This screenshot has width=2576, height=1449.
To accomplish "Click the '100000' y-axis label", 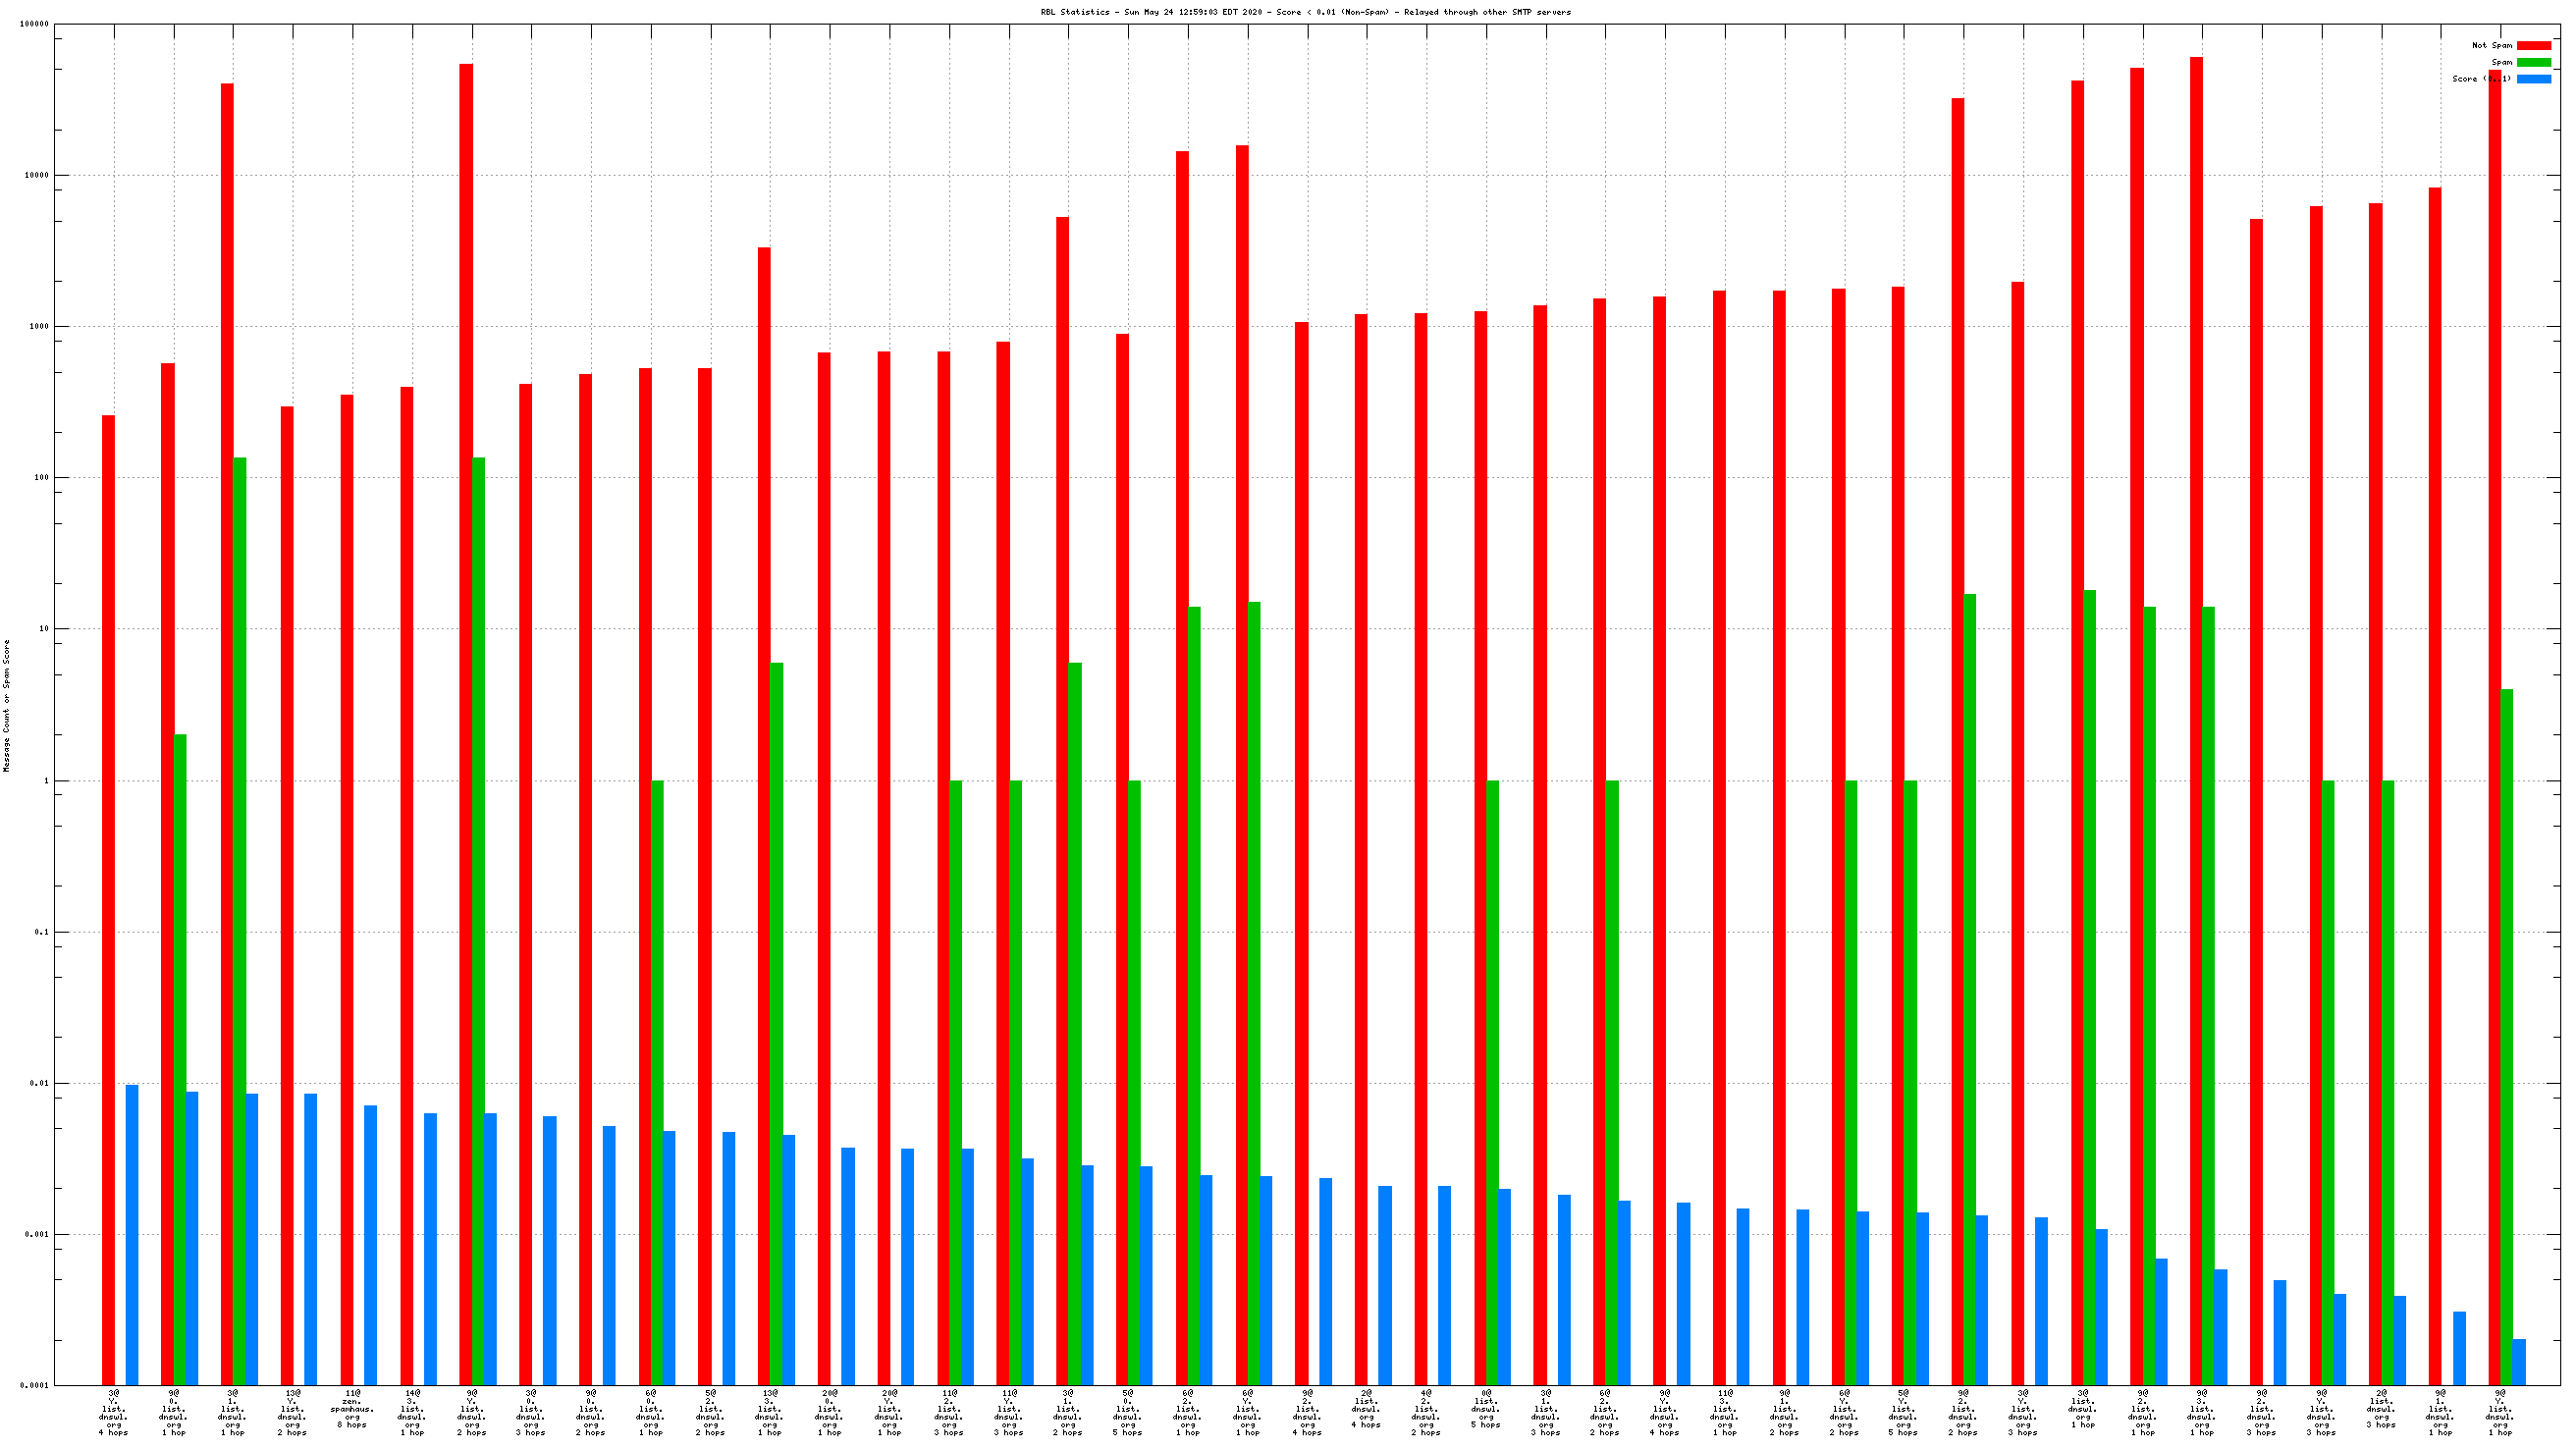I will pos(34,24).
